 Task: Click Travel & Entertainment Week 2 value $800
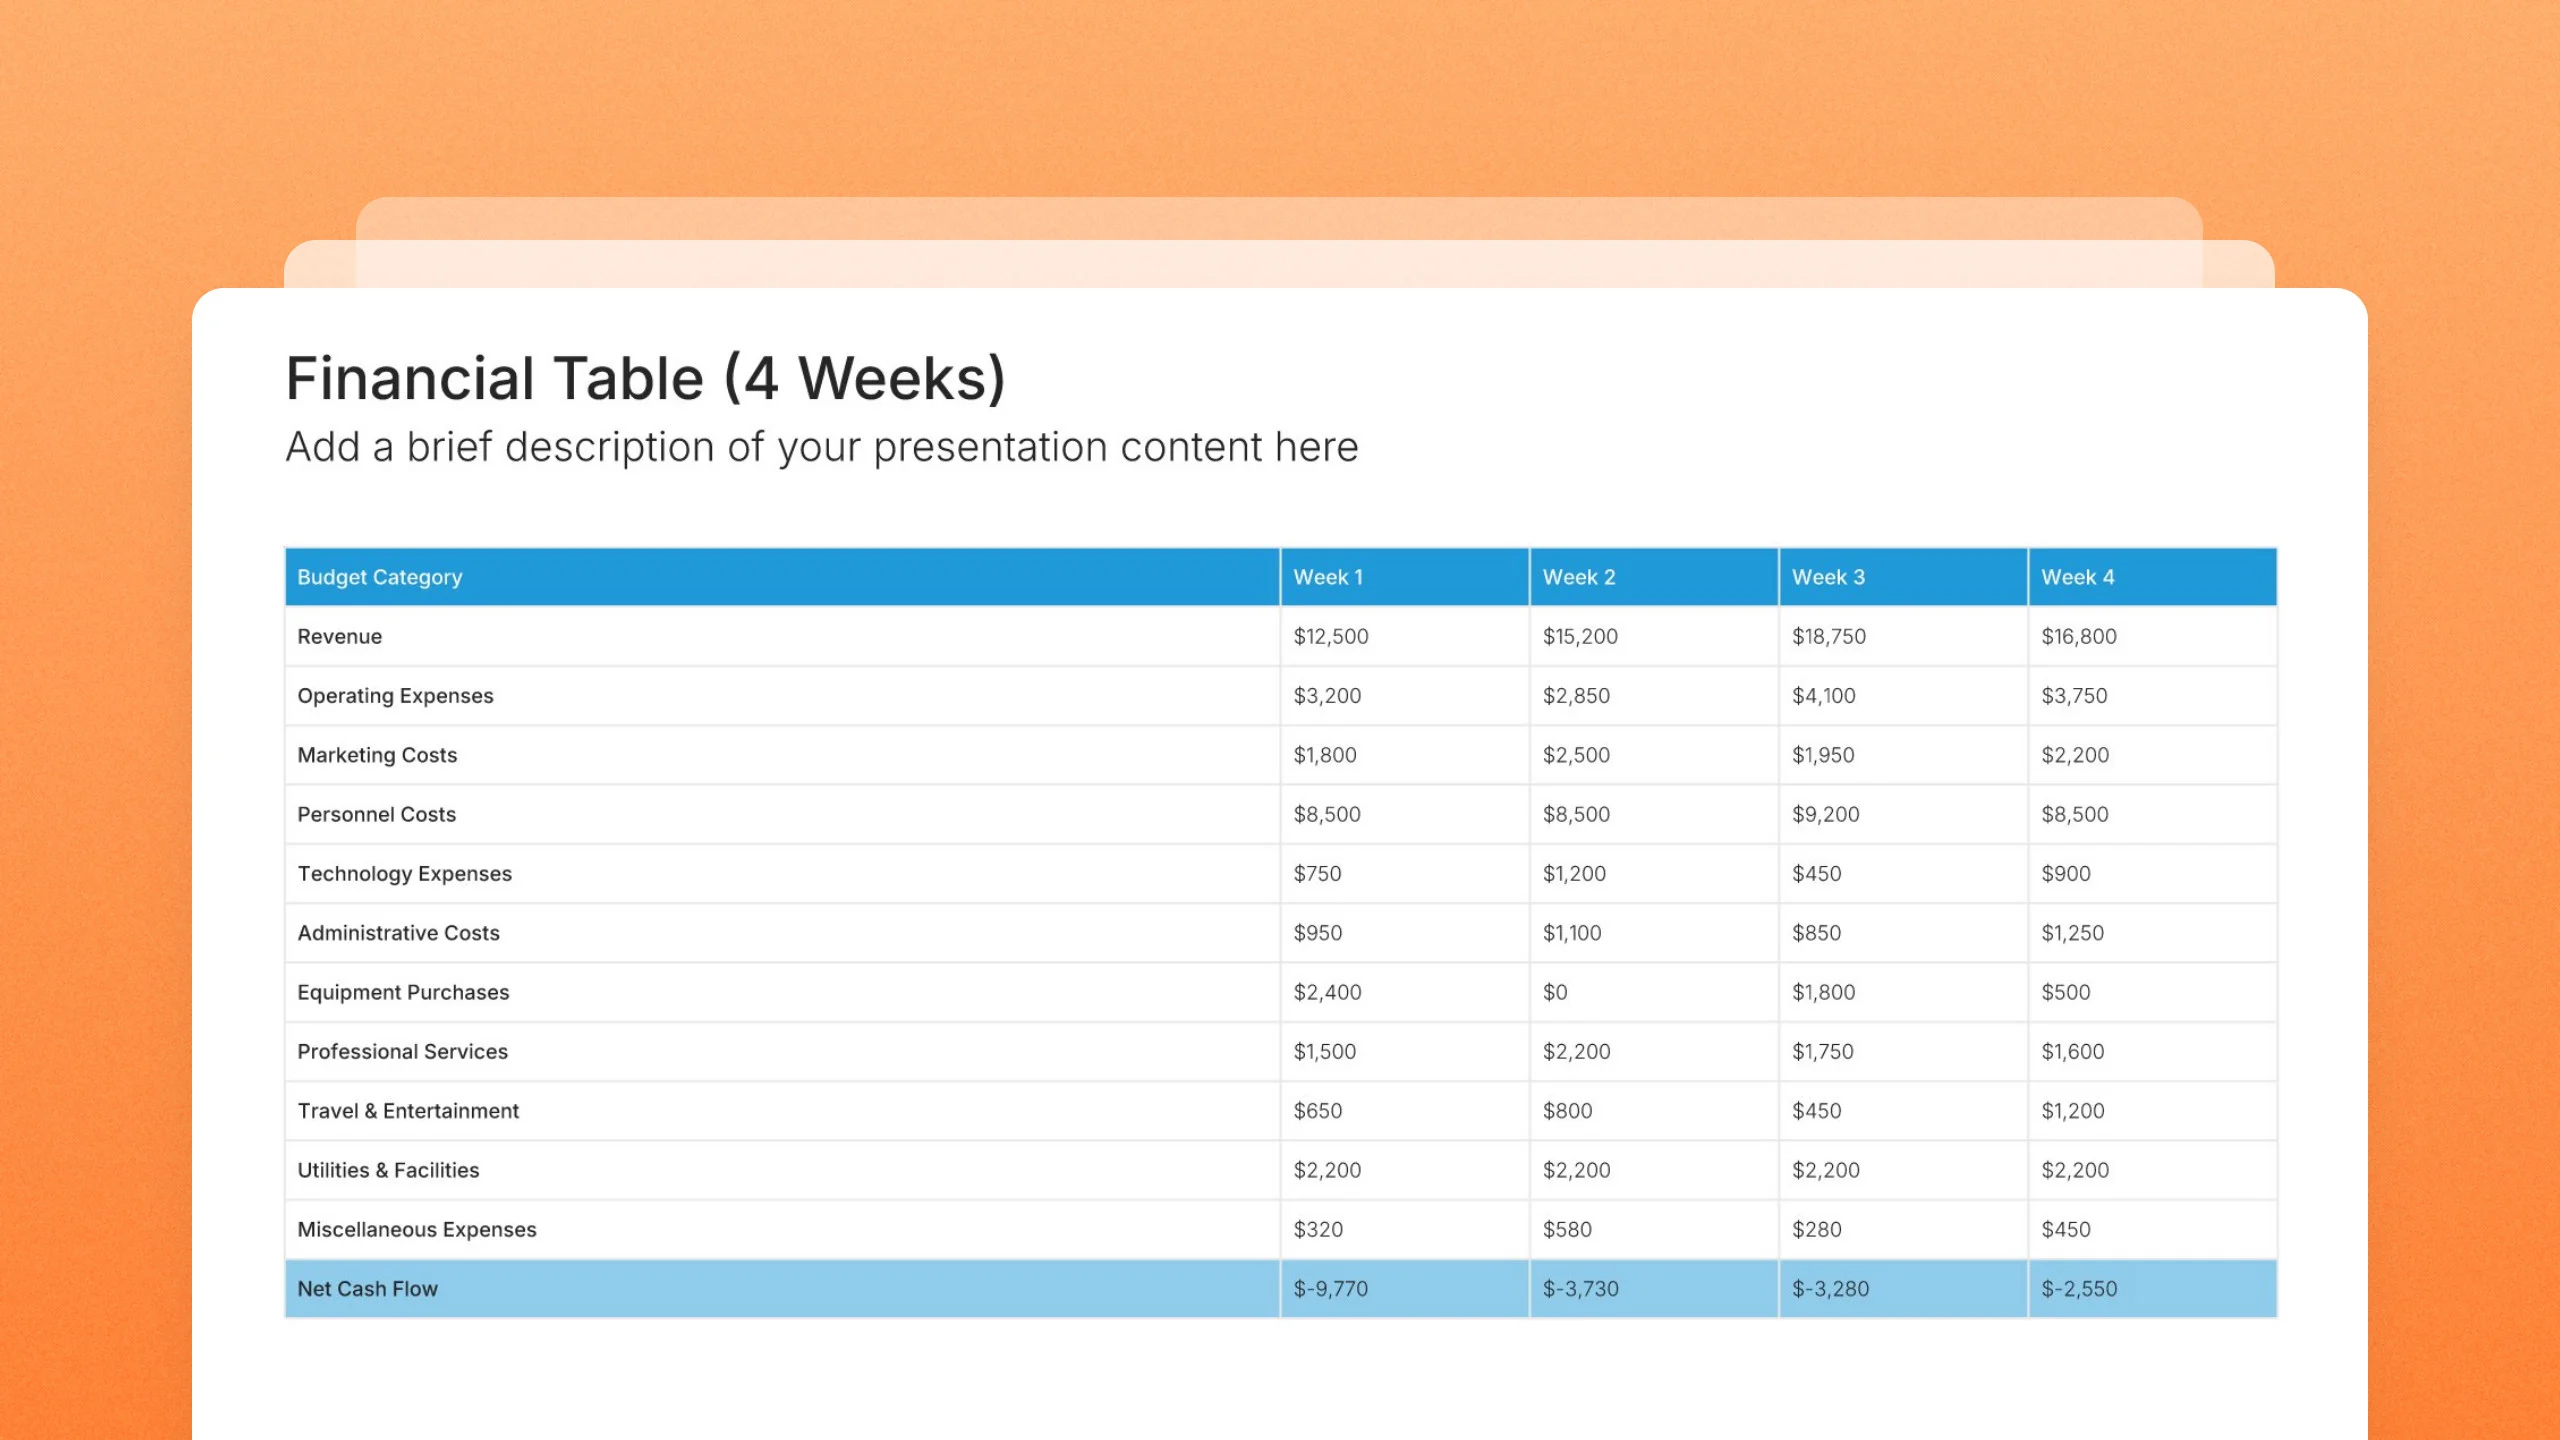tap(1567, 1111)
